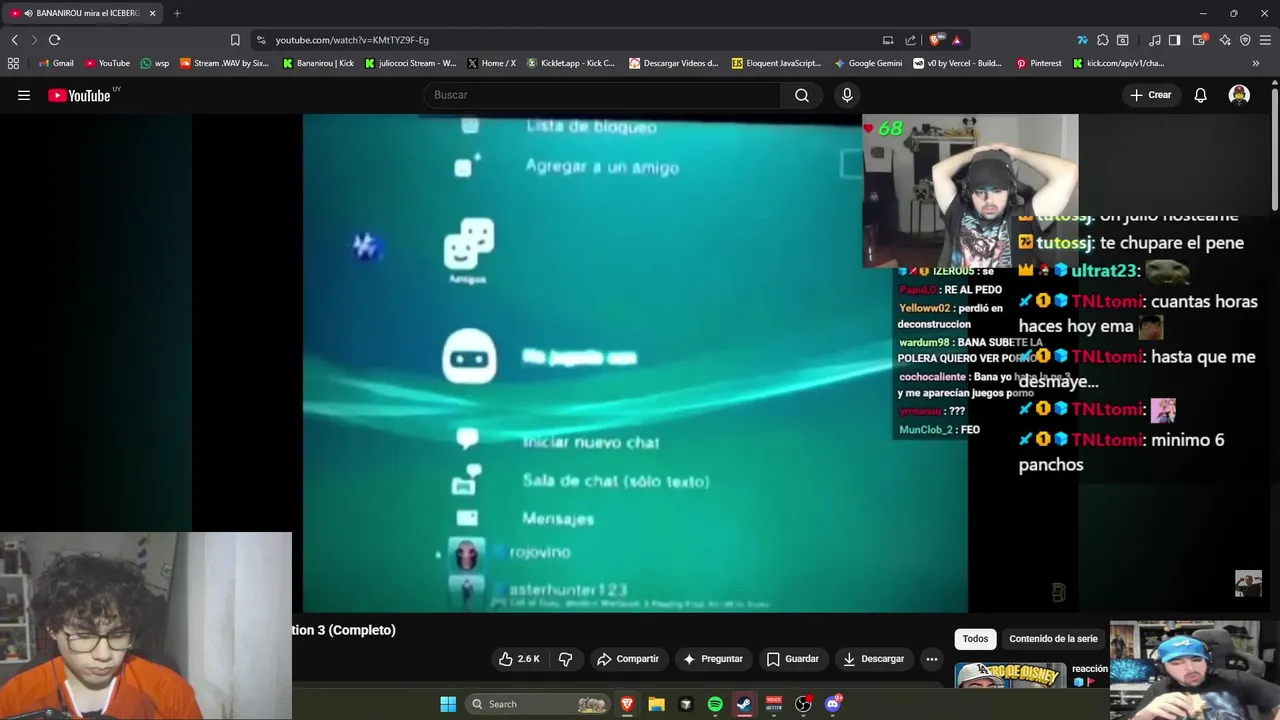Go to YouTube home via logo
This screenshot has height=720, width=1280.
point(81,95)
